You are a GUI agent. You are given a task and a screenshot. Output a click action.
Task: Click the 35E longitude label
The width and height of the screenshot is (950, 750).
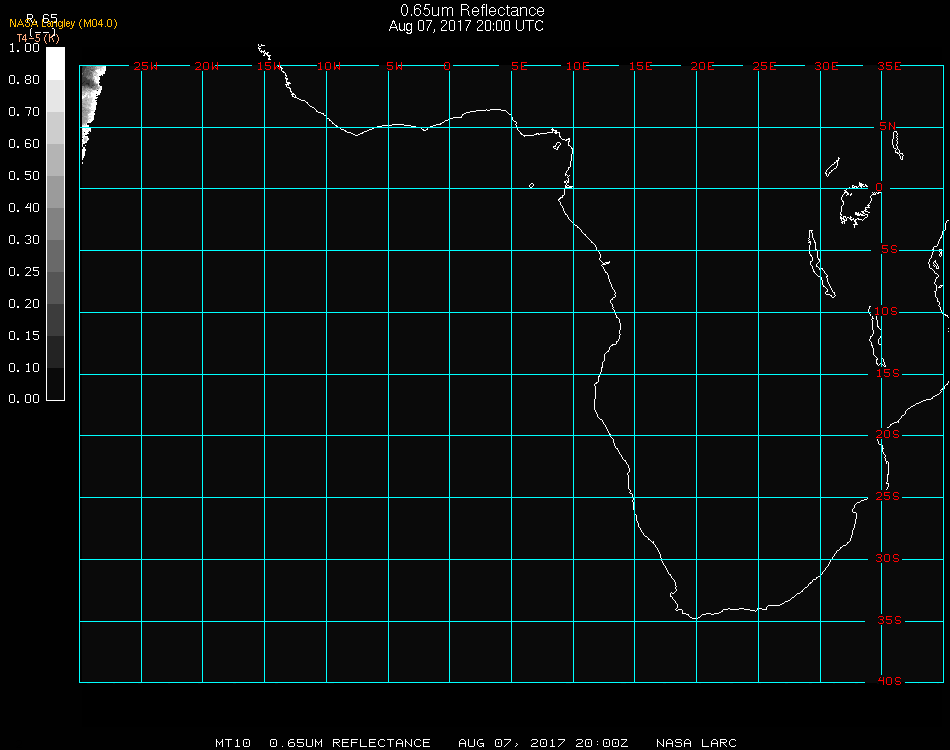pyautogui.click(x=889, y=66)
